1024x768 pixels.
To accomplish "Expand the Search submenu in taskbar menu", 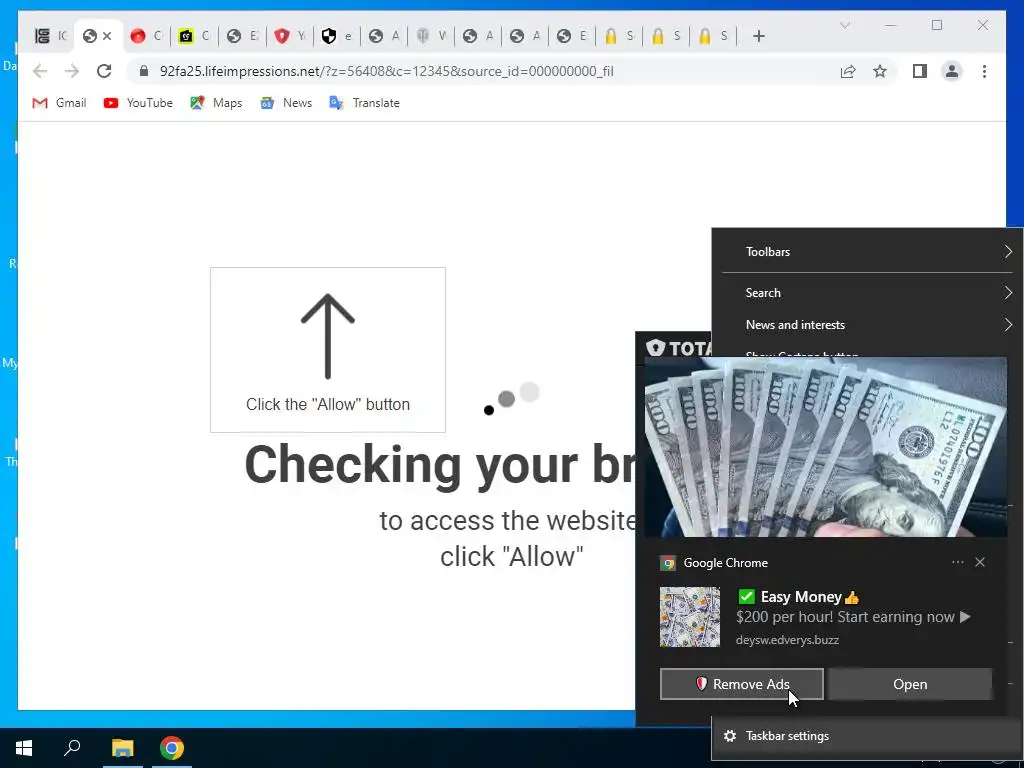I will [x=867, y=293].
